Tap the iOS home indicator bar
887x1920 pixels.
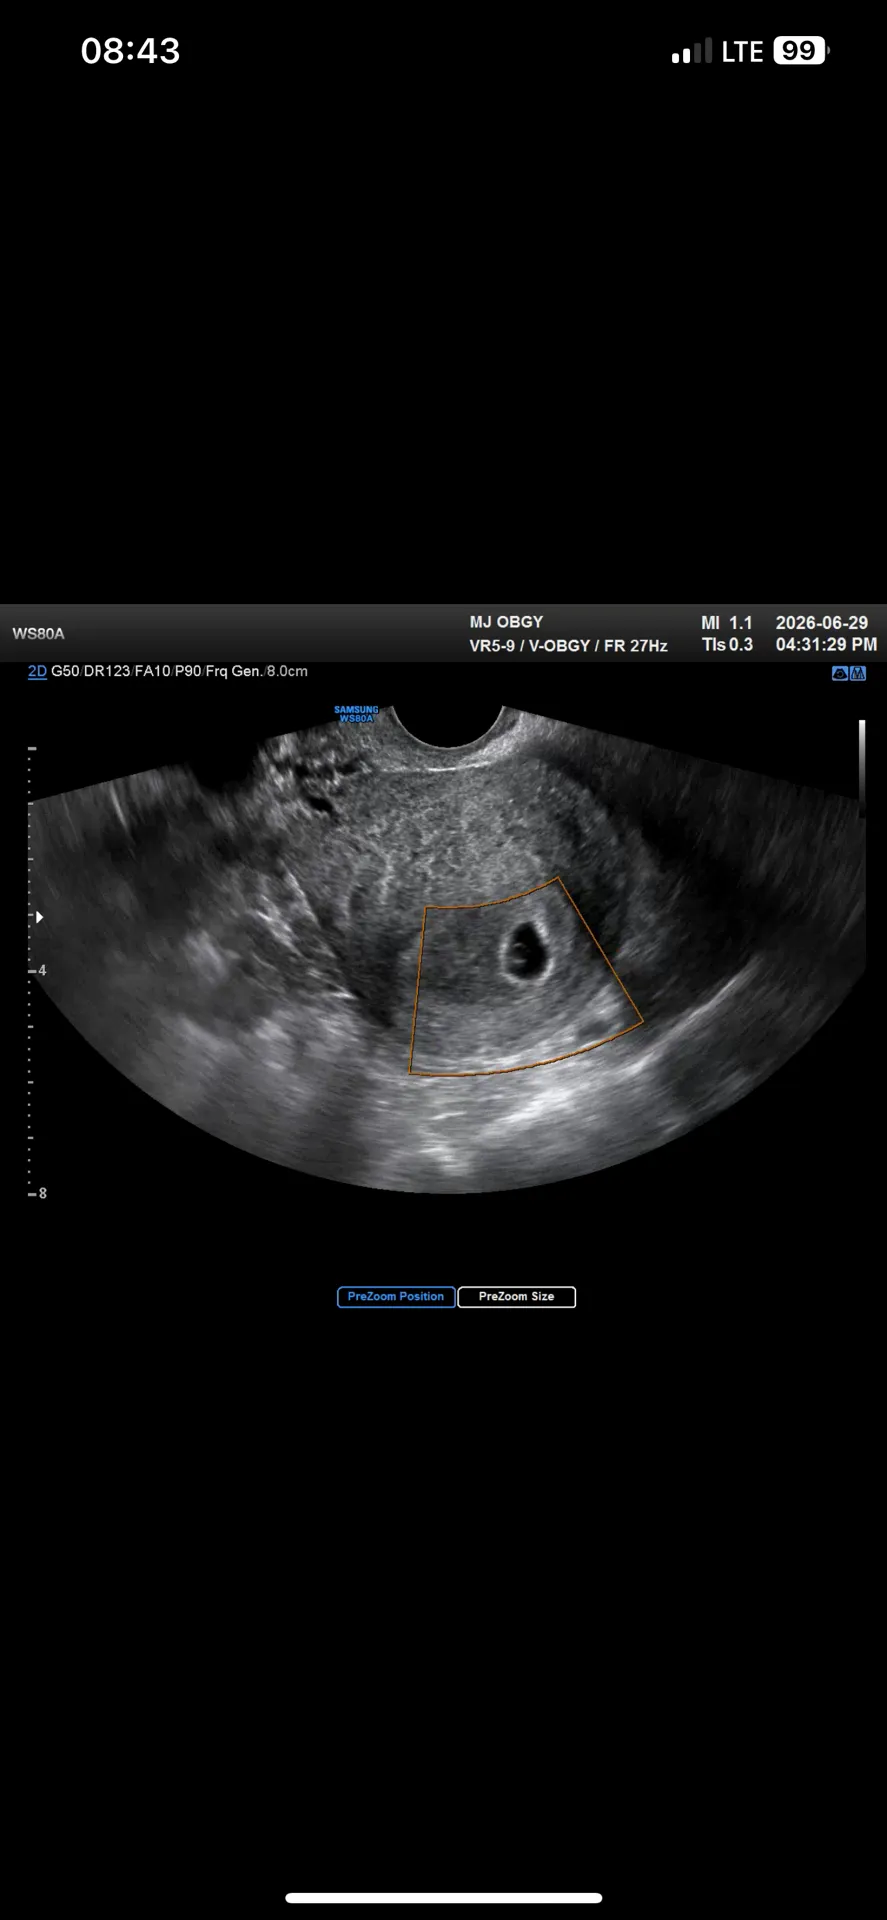[x=444, y=1898]
